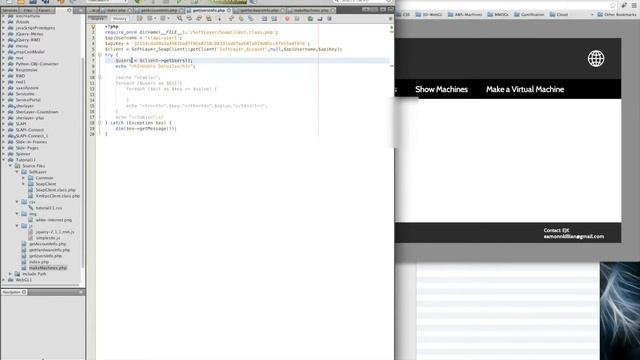Collapse the img folder arrow
The width and height of the screenshot is (640, 360).
(17, 213)
